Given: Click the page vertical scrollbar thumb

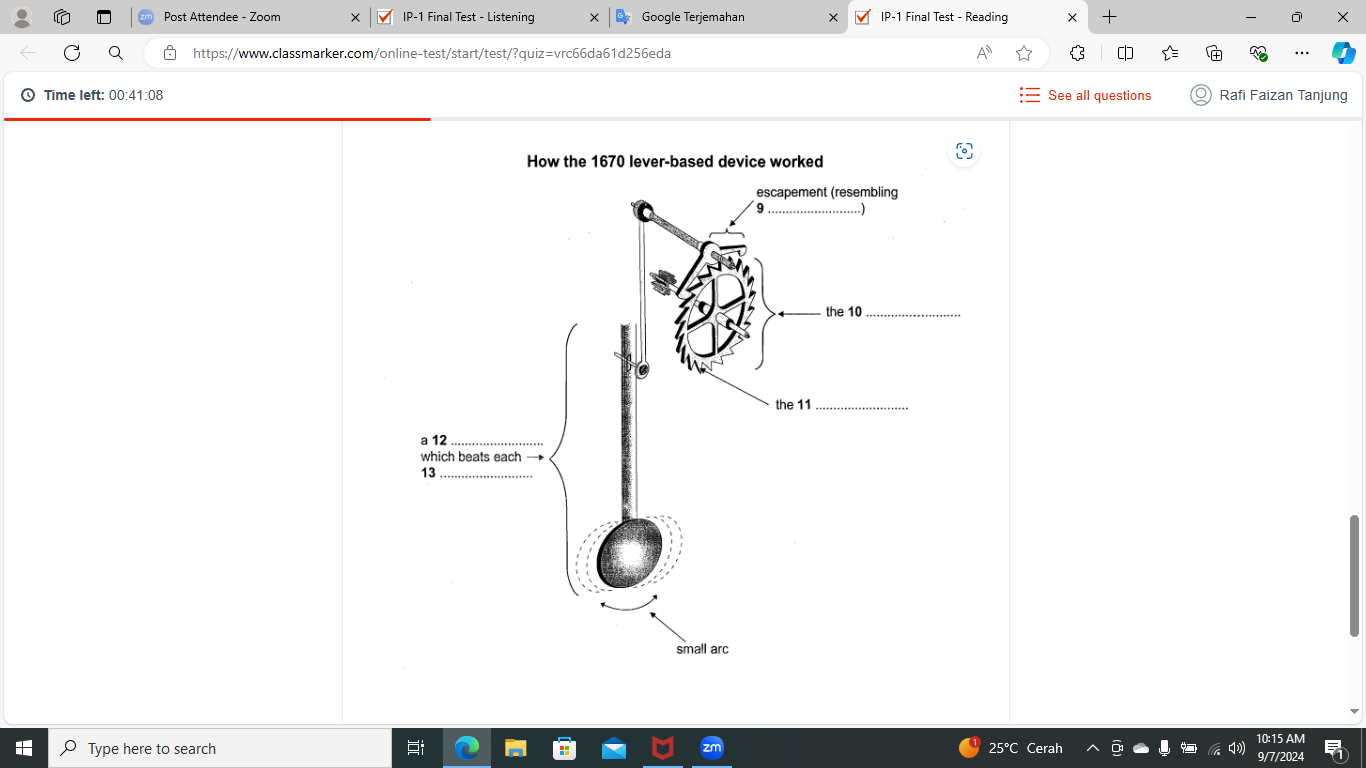Looking at the screenshot, I should 1355,575.
